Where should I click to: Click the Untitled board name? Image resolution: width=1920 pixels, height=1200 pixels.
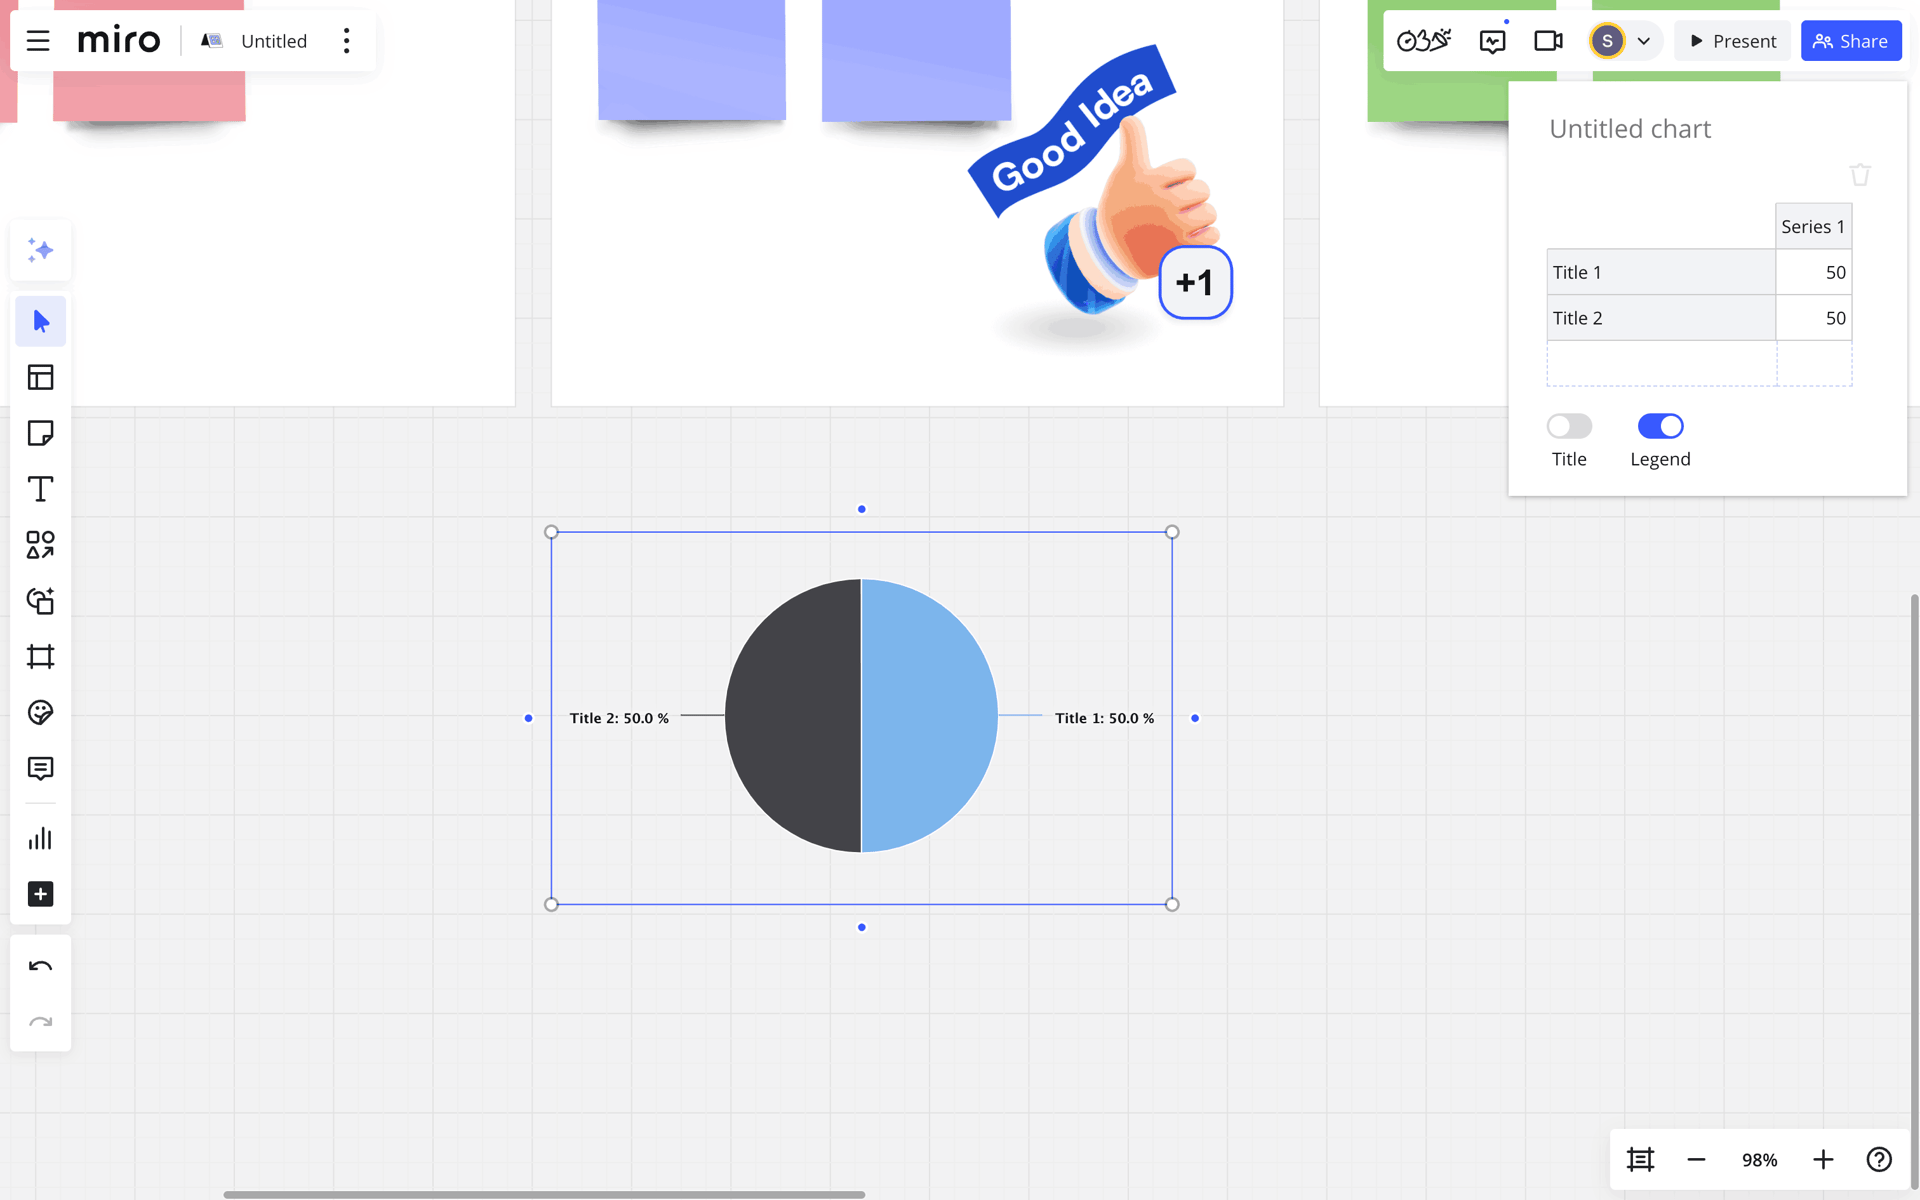[x=274, y=41]
